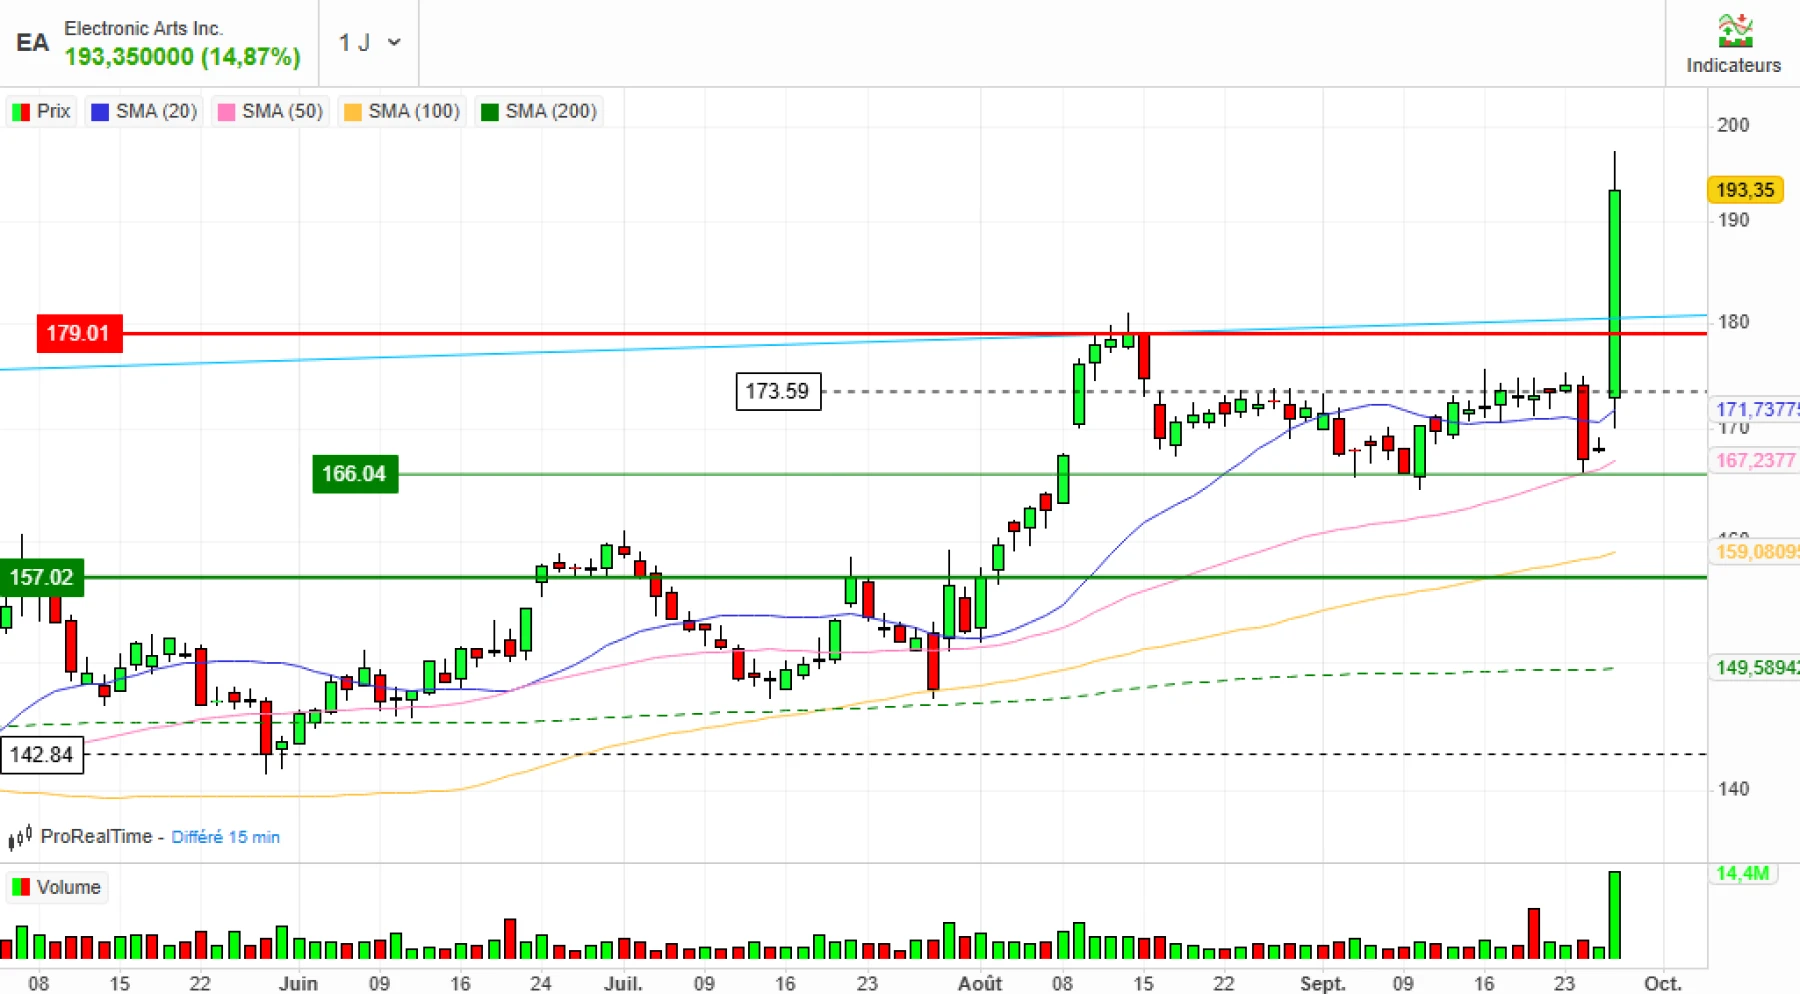Toggle SMA (20) indicator legend
The height and width of the screenshot is (994, 1800).
pos(144,111)
